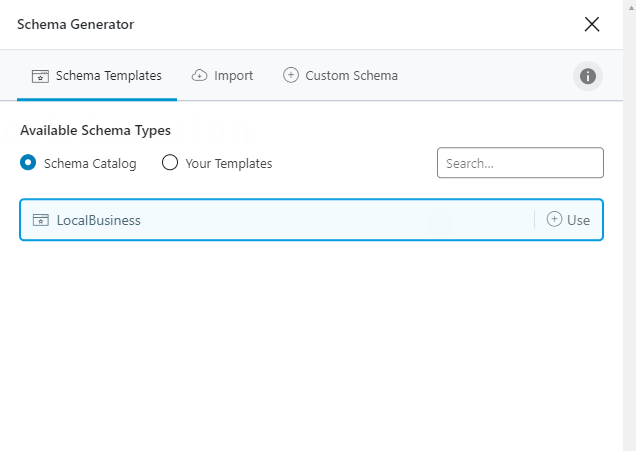Open the Import tab label
The width and height of the screenshot is (636, 451).
click(x=233, y=76)
